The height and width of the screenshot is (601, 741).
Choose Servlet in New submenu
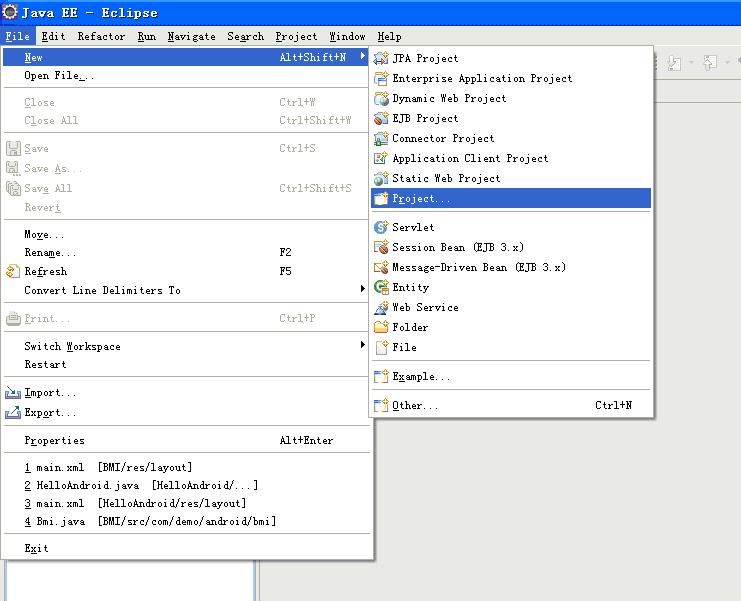[x=511, y=227]
